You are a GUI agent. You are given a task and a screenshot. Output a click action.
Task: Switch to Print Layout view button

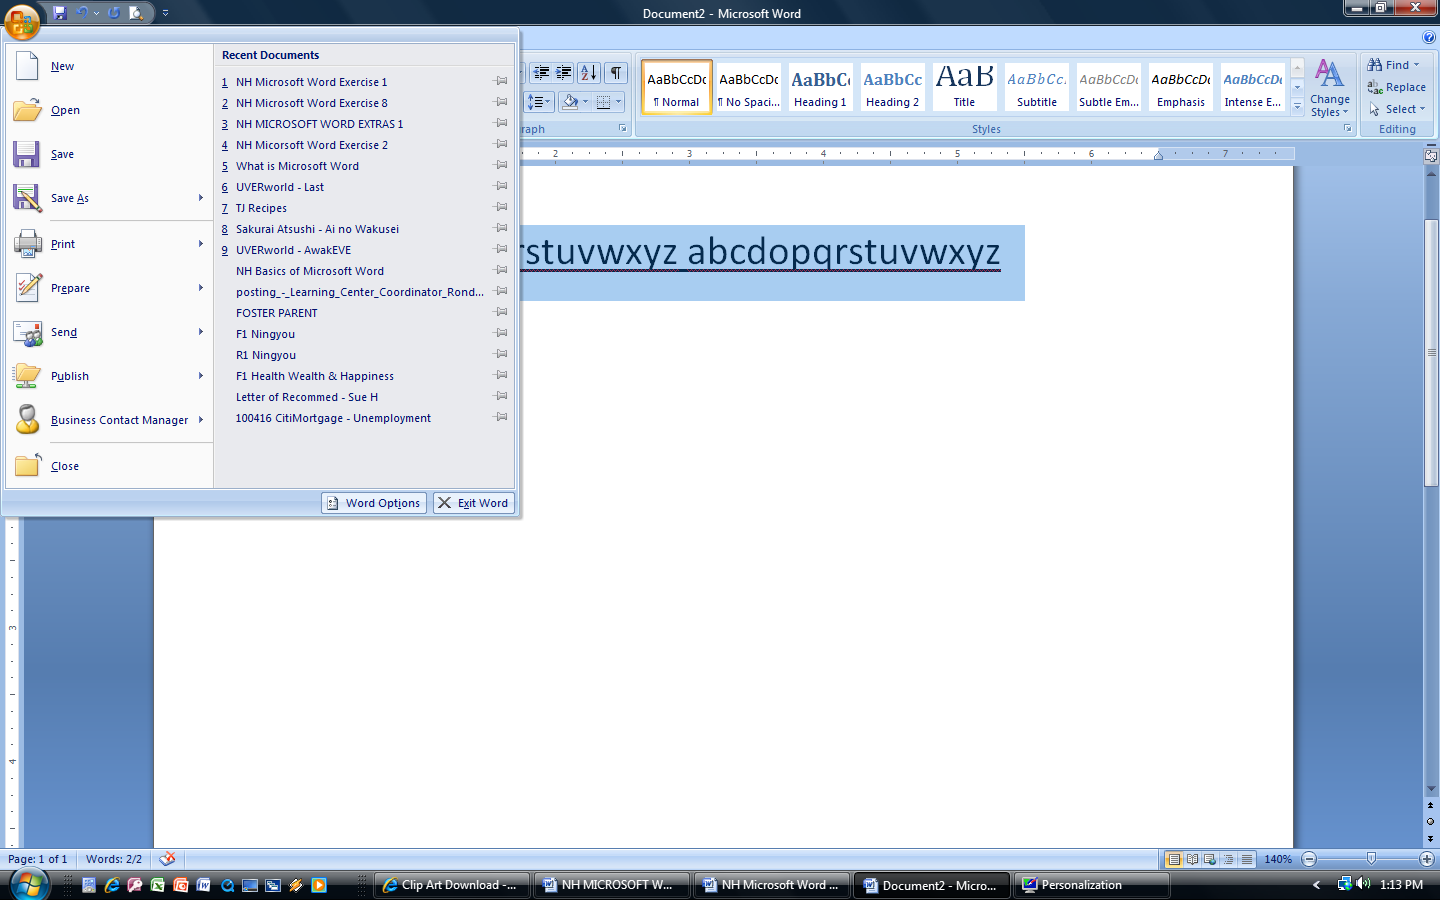coord(1175,859)
